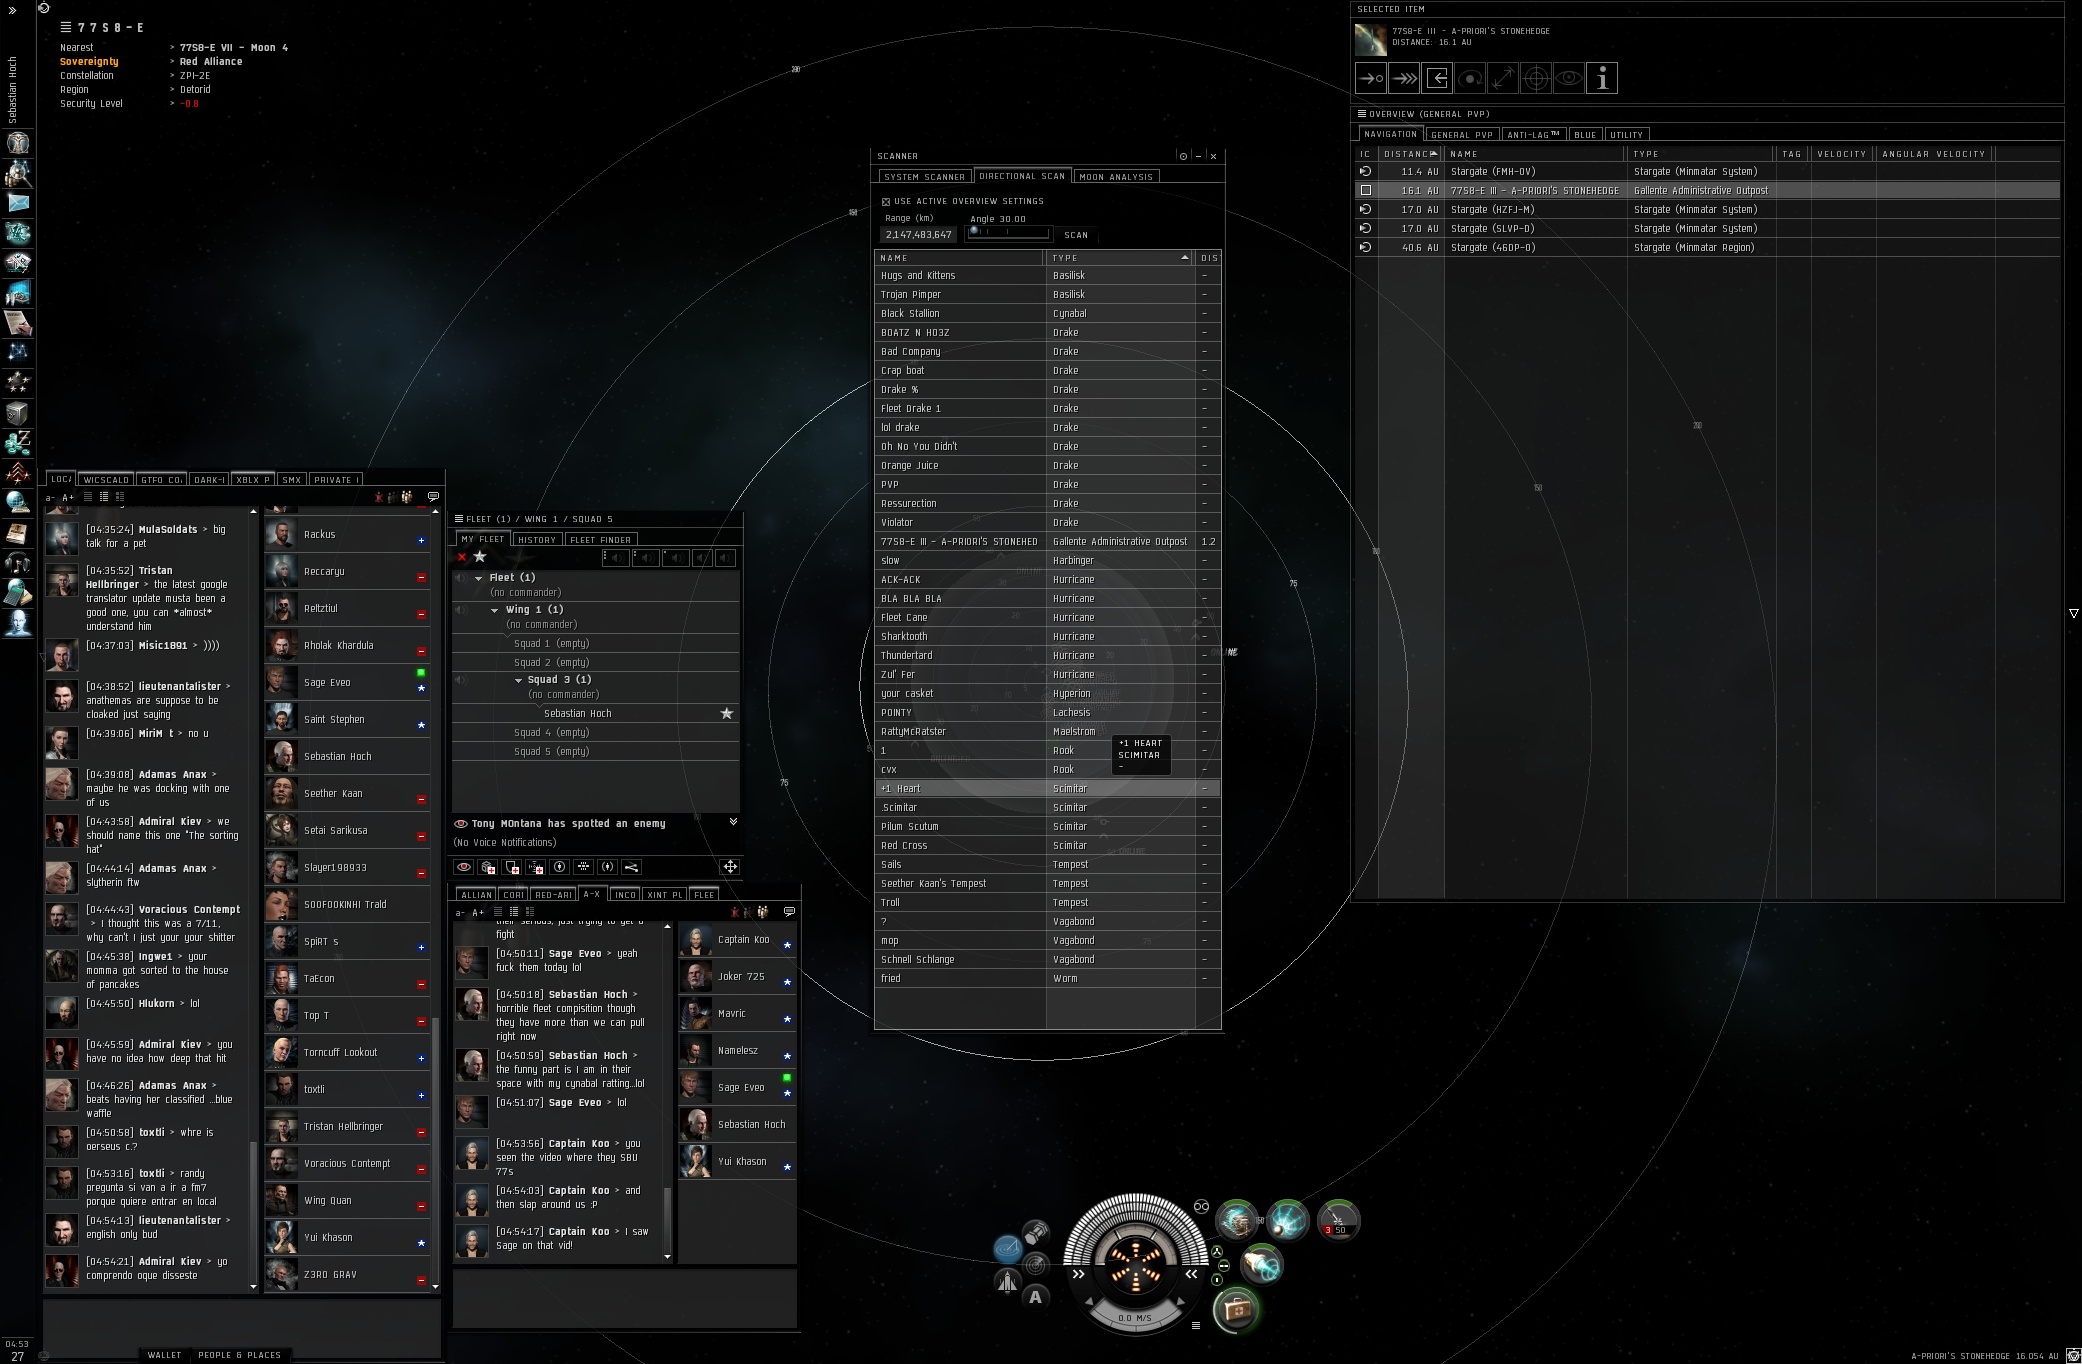Open the Fleet Finder tab
The image size is (2082, 1364).
pos(600,540)
